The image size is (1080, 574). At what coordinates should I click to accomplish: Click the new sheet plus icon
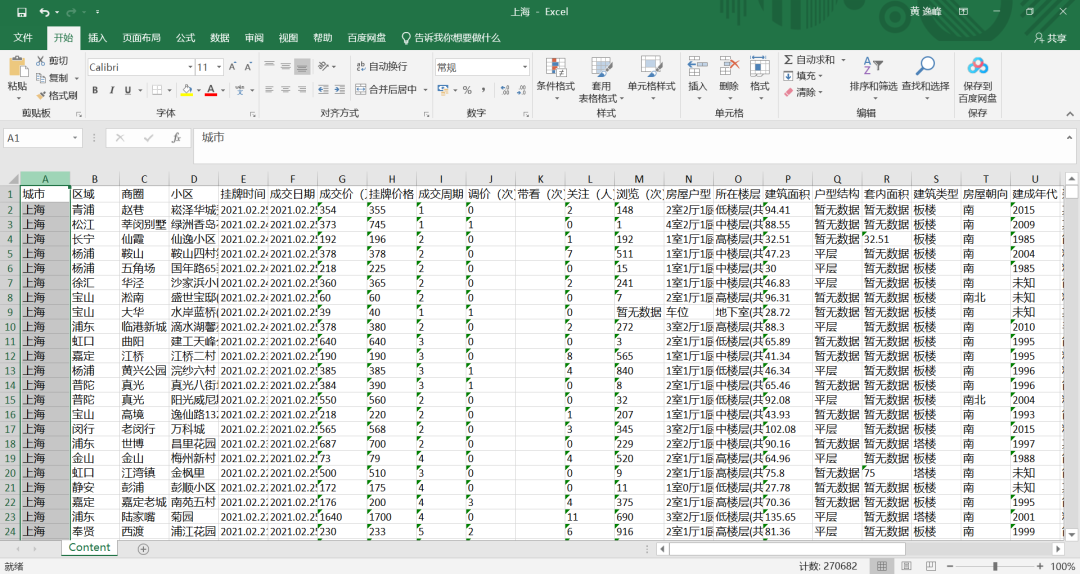[143, 549]
